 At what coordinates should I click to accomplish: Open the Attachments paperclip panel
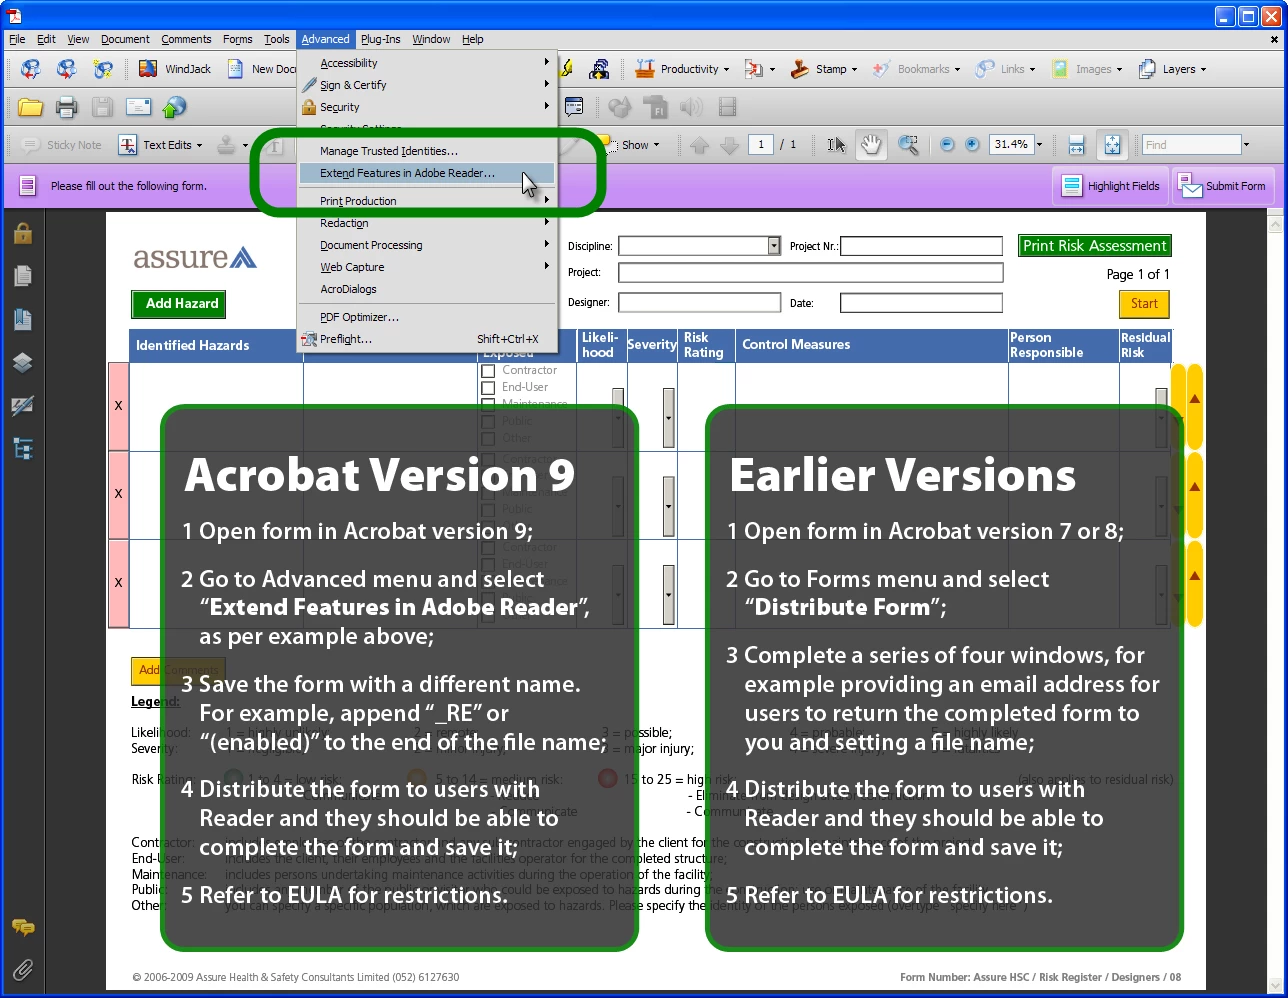click(22, 969)
